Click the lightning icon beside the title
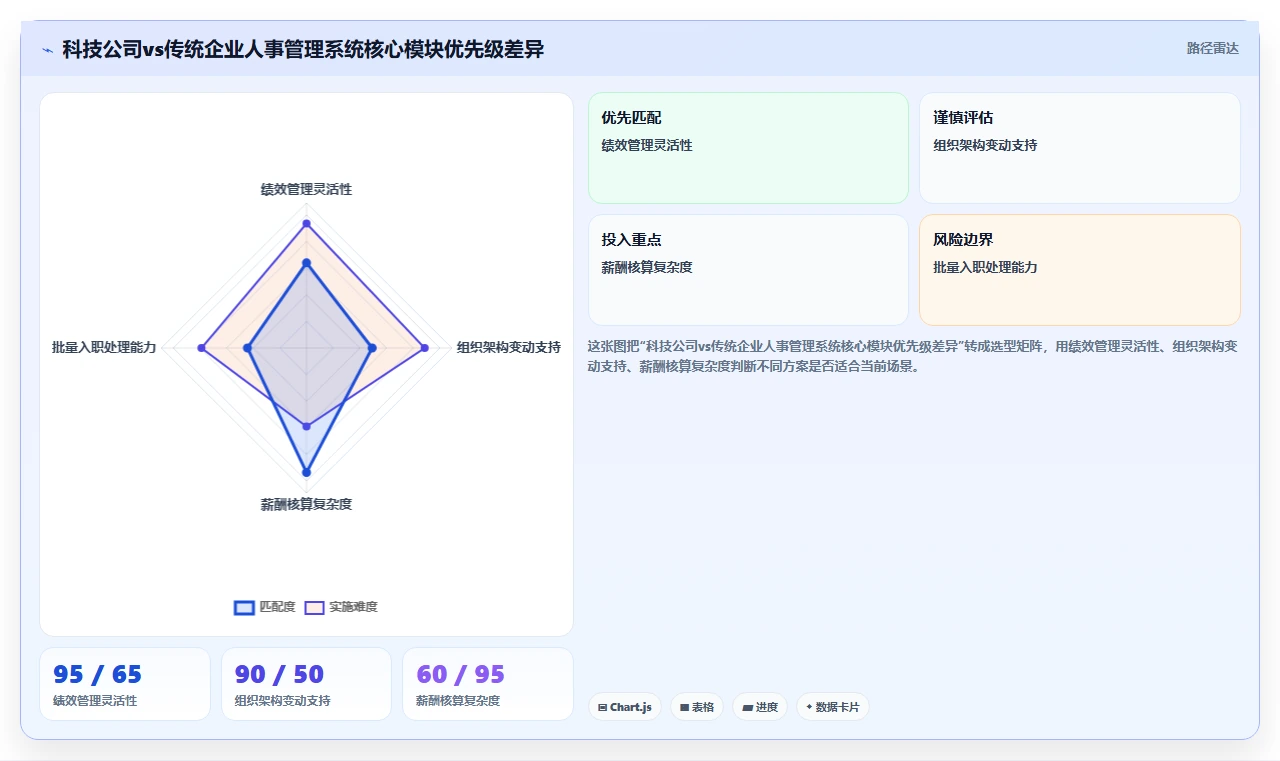The width and height of the screenshot is (1280, 761). [x=47, y=49]
